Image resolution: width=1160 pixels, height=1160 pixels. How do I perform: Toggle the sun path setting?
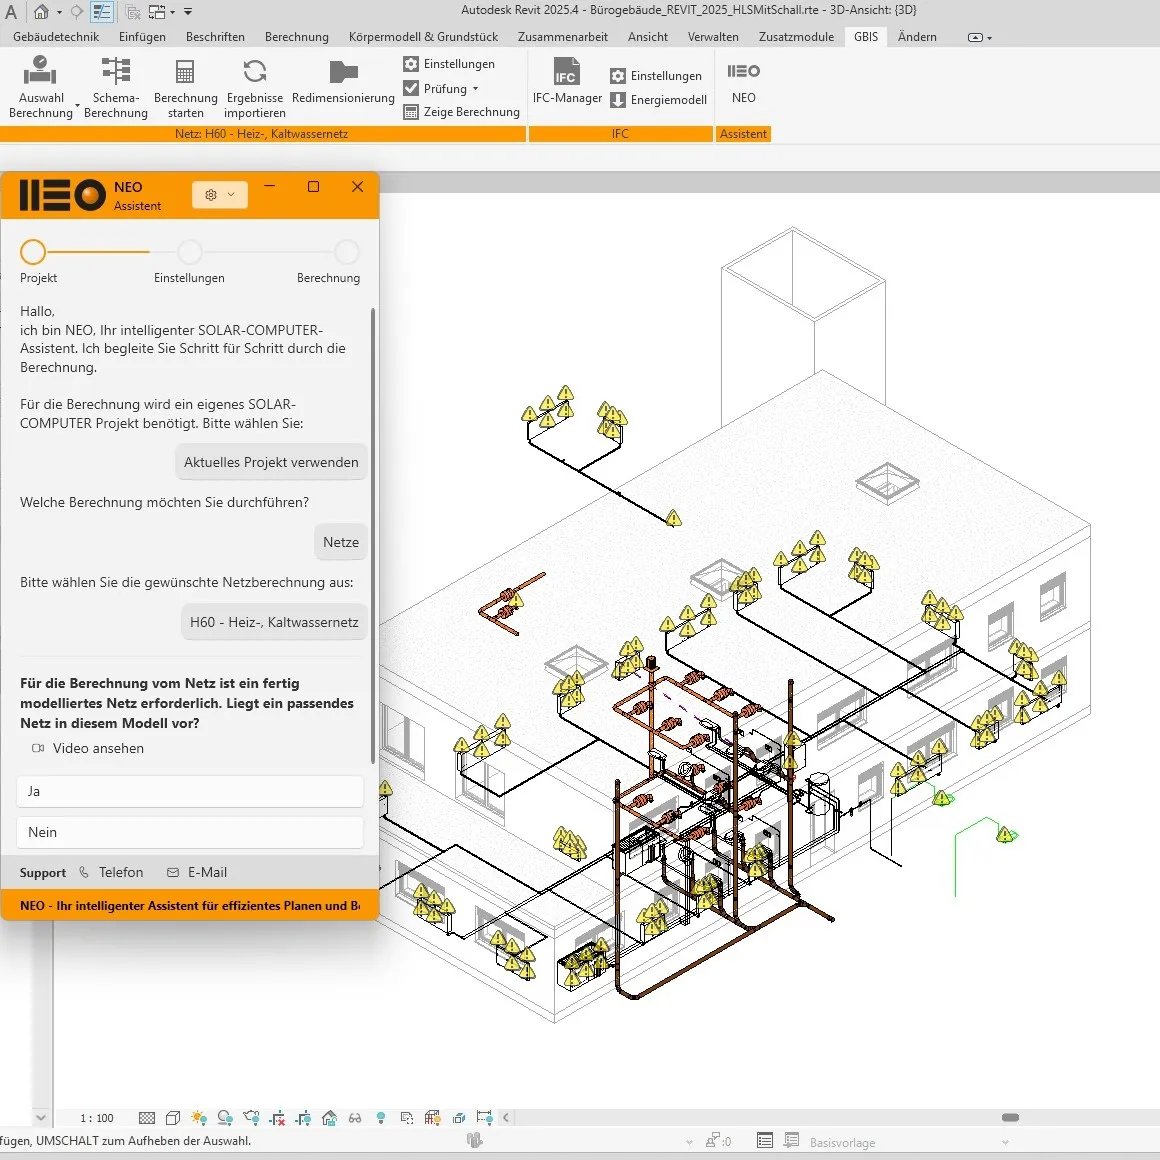coord(199,1118)
